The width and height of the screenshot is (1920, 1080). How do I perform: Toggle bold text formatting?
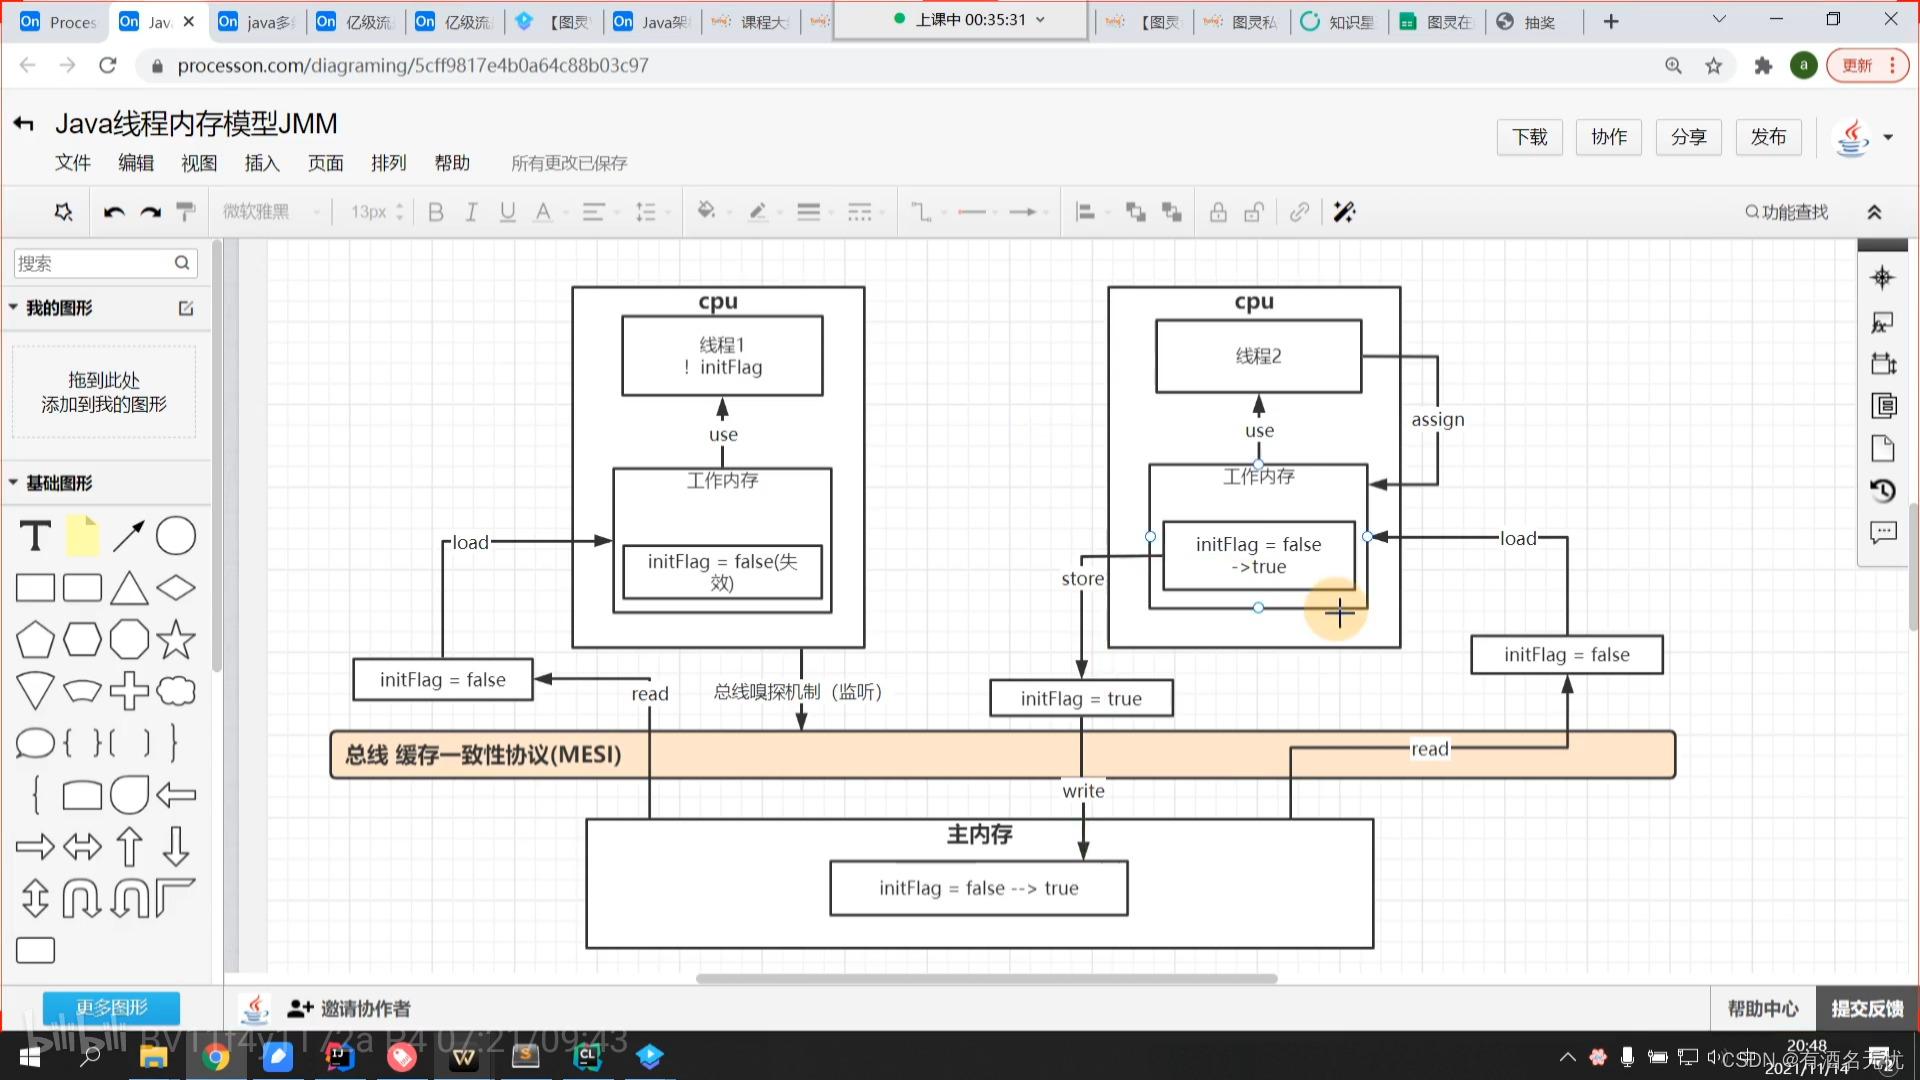(435, 212)
